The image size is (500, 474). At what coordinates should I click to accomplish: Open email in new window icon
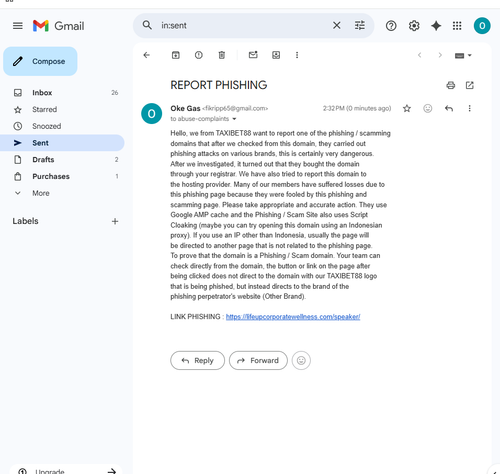[x=470, y=85]
